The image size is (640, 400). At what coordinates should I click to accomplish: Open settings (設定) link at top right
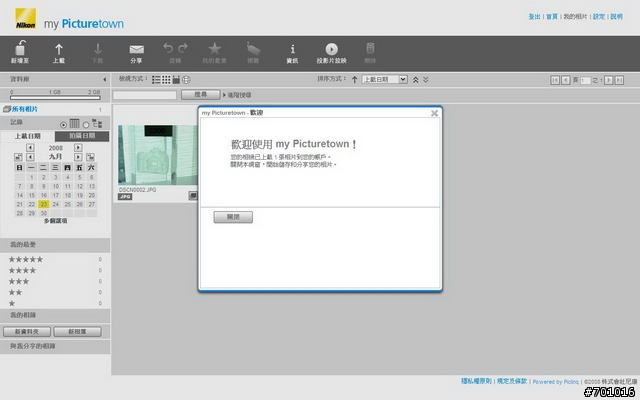pos(599,17)
